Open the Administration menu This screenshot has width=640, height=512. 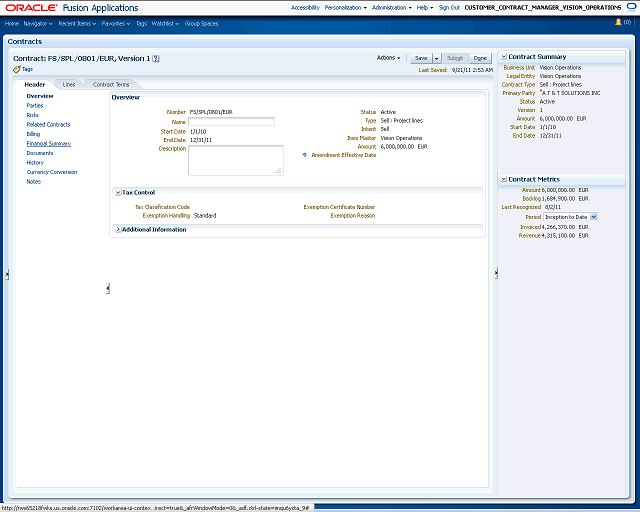[392, 8]
